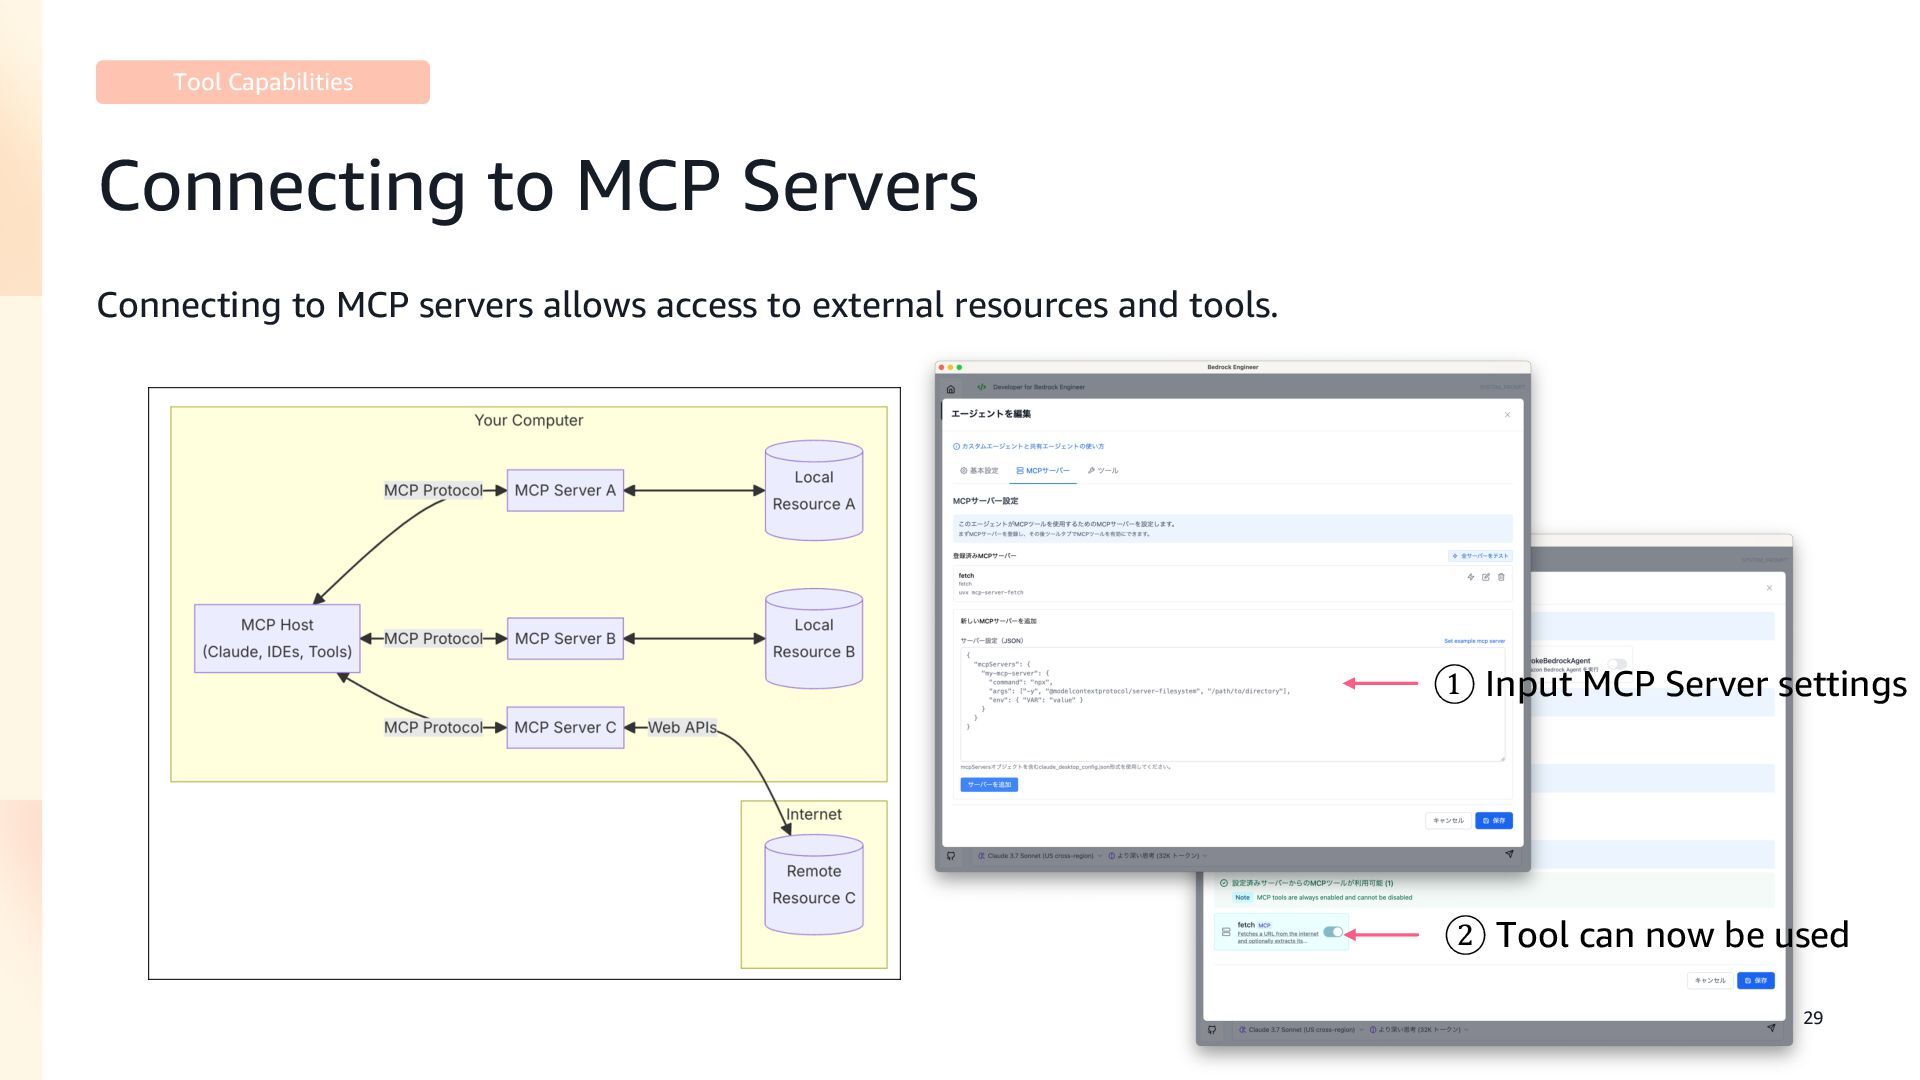Screen dimensions: 1920x1080
Task: Click the Remote Resource C cylinder
Action: click(x=814, y=884)
